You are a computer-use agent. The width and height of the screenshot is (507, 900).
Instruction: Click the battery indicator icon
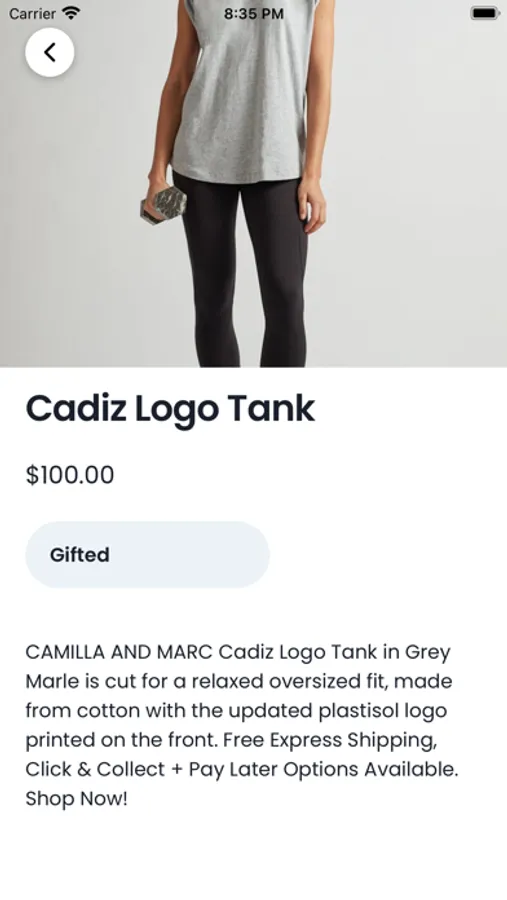pos(485,13)
